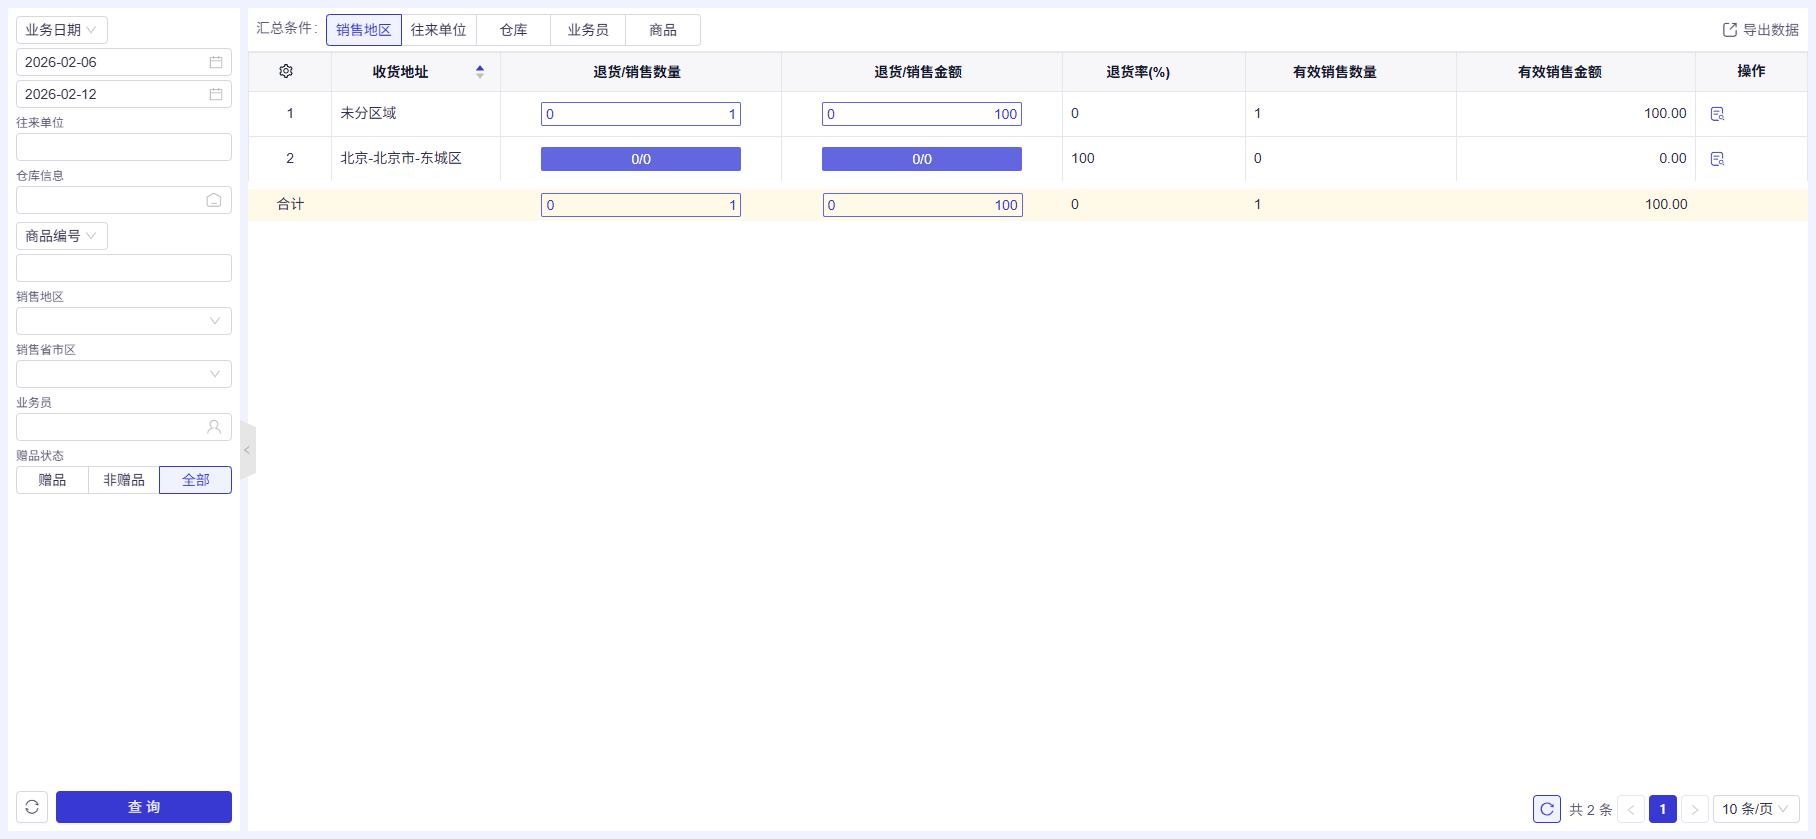Expand the 销售地区 dropdown

124,321
